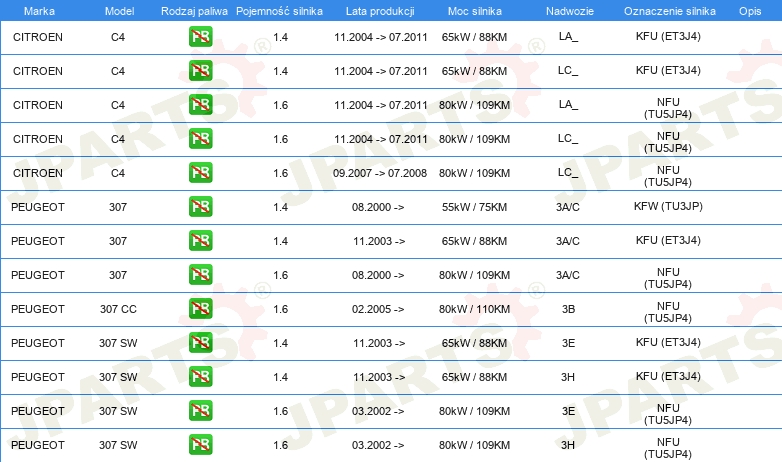782x462 pixels.
Task: Click the Pojemność silnika column header
Action: pos(279,11)
